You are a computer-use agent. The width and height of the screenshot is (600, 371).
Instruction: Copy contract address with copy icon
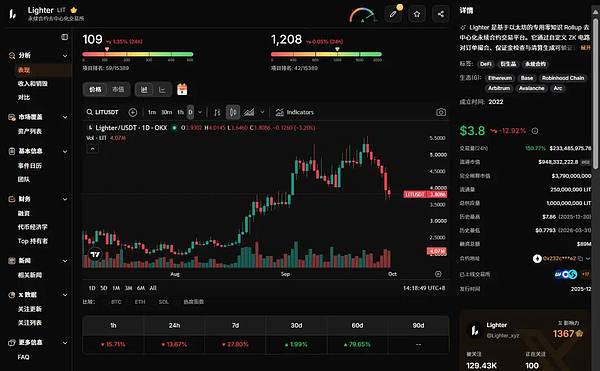point(580,259)
